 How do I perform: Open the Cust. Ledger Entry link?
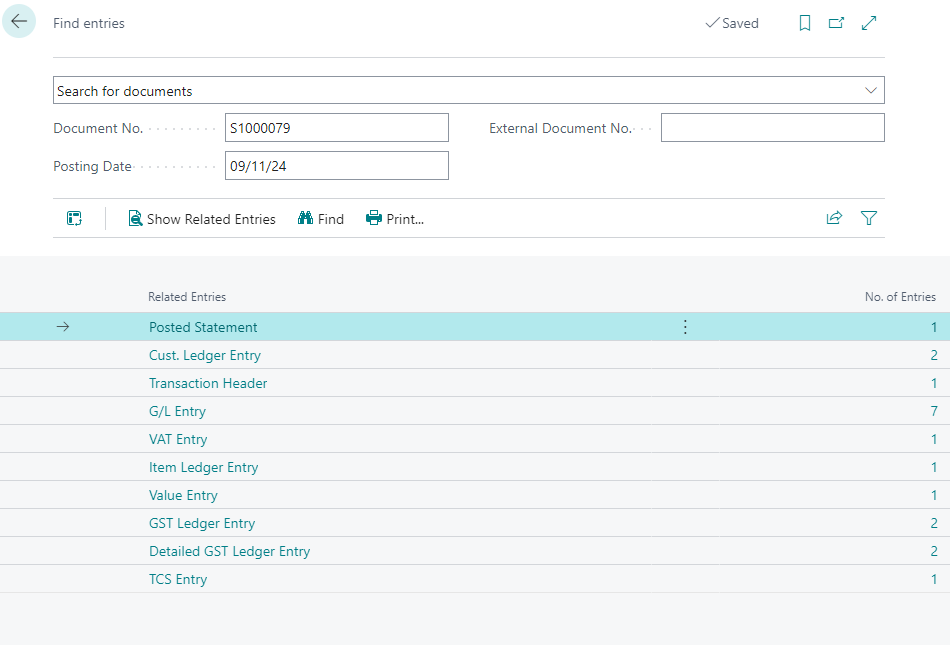pyautogui.click(x=205, y=355)
